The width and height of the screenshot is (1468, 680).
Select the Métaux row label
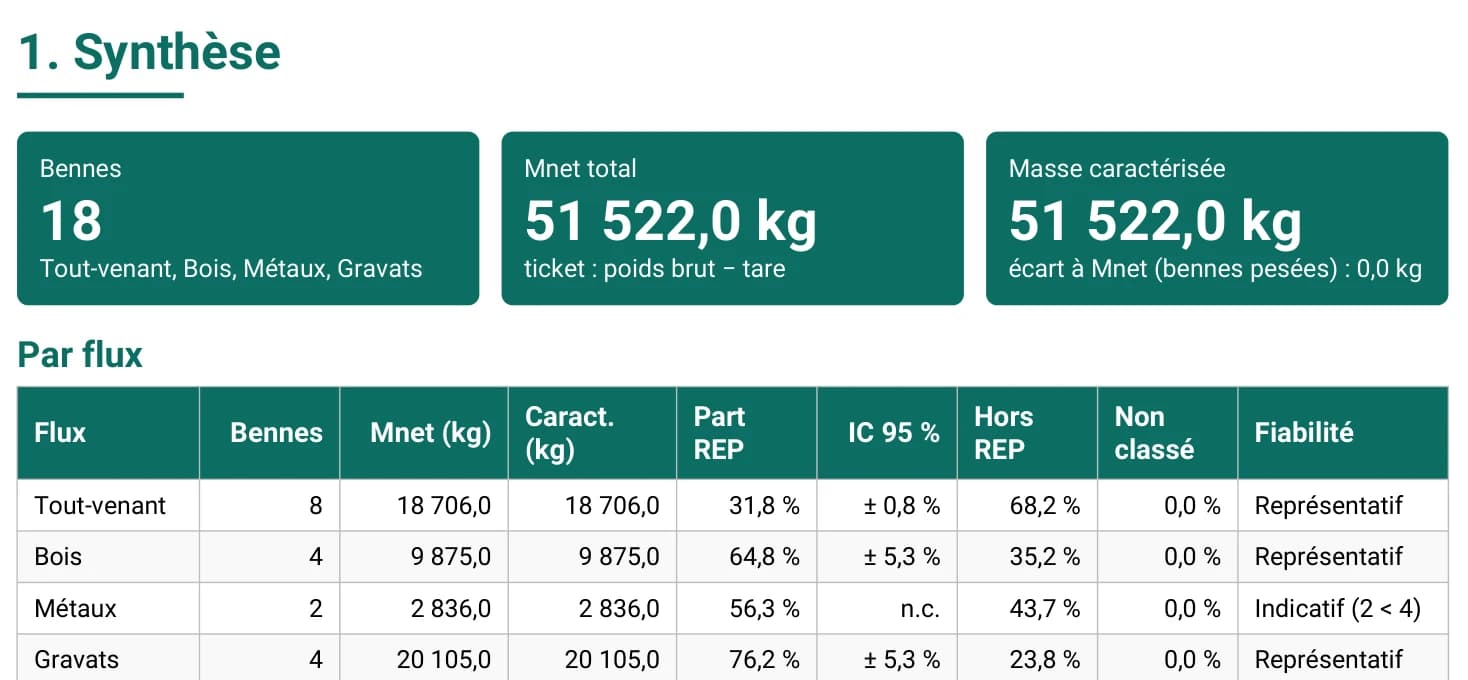point(76,608)
